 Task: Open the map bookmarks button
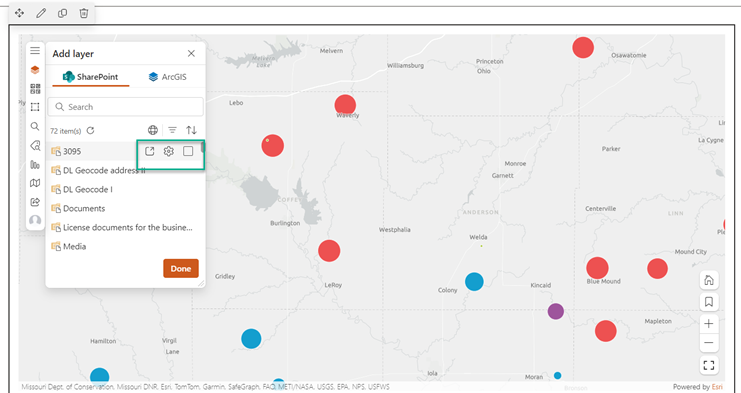[708, 302]
